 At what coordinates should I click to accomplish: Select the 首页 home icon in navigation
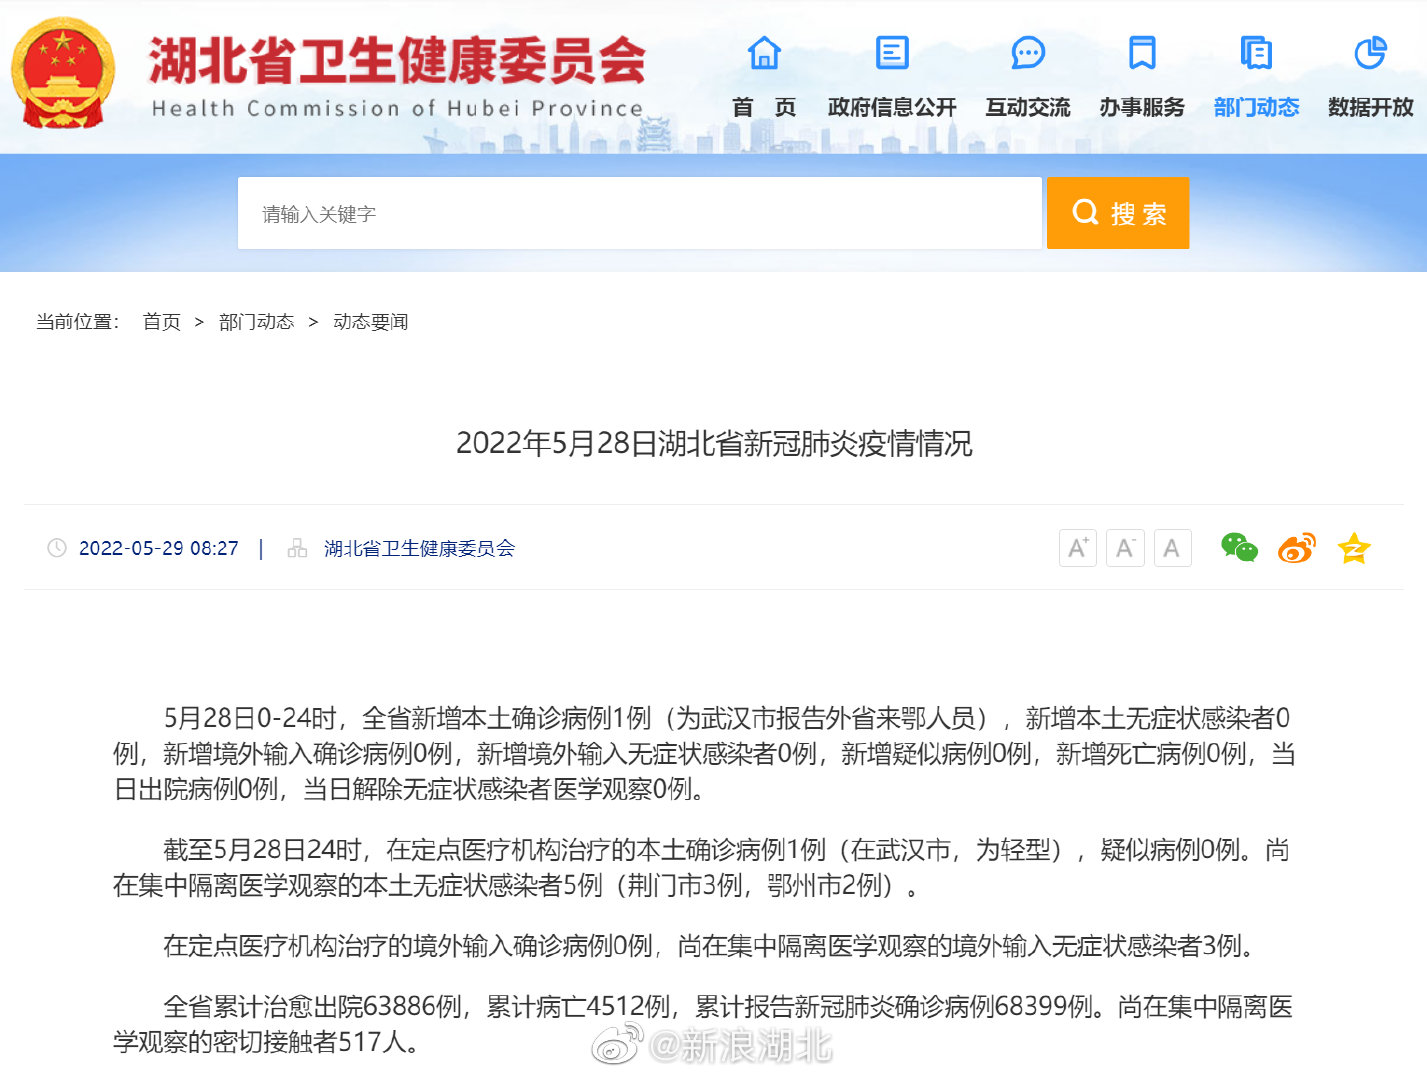764,54
